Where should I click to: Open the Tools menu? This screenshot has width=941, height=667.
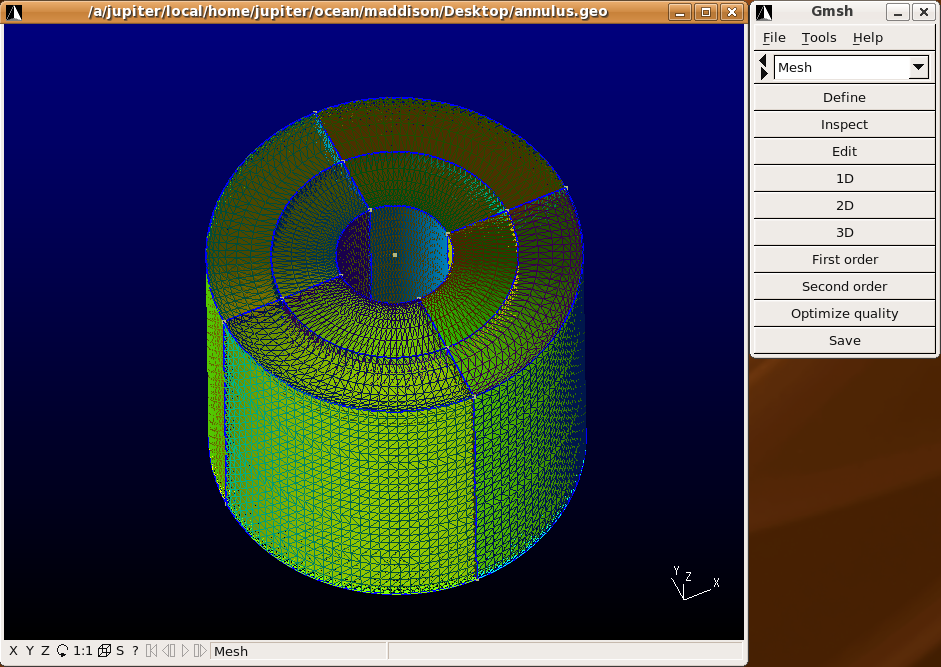pyautogui.click(x=818, y=38)
